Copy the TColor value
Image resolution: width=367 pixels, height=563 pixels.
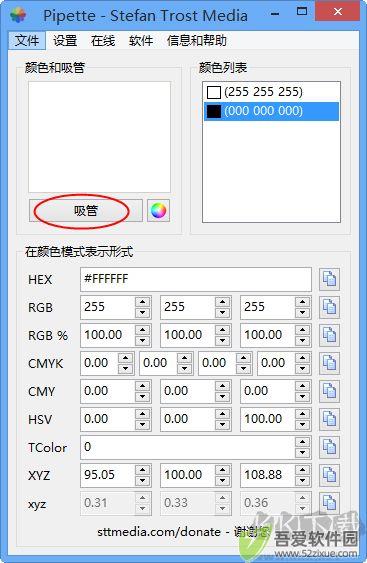pos(329,447)
